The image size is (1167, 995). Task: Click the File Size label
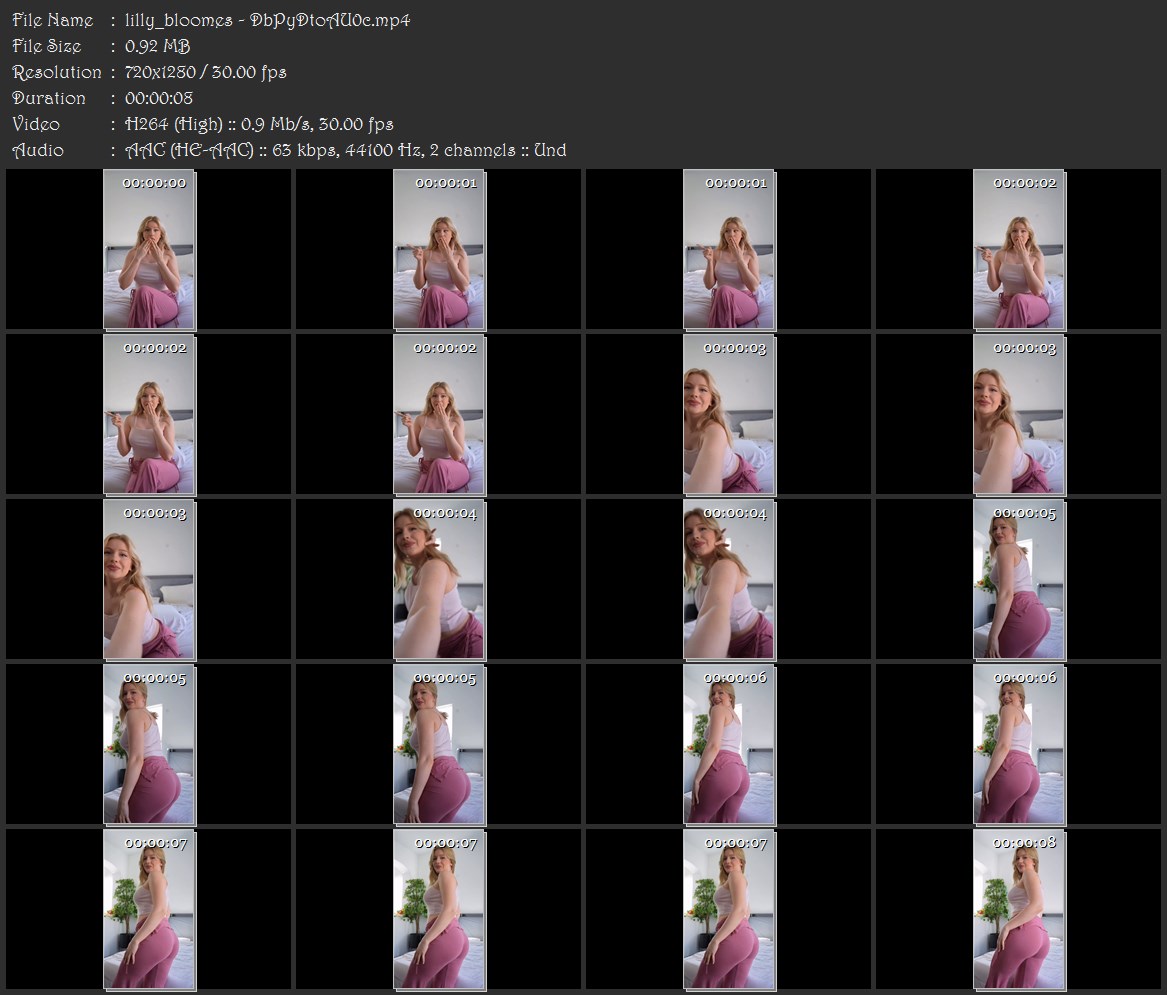click(46, 46)
